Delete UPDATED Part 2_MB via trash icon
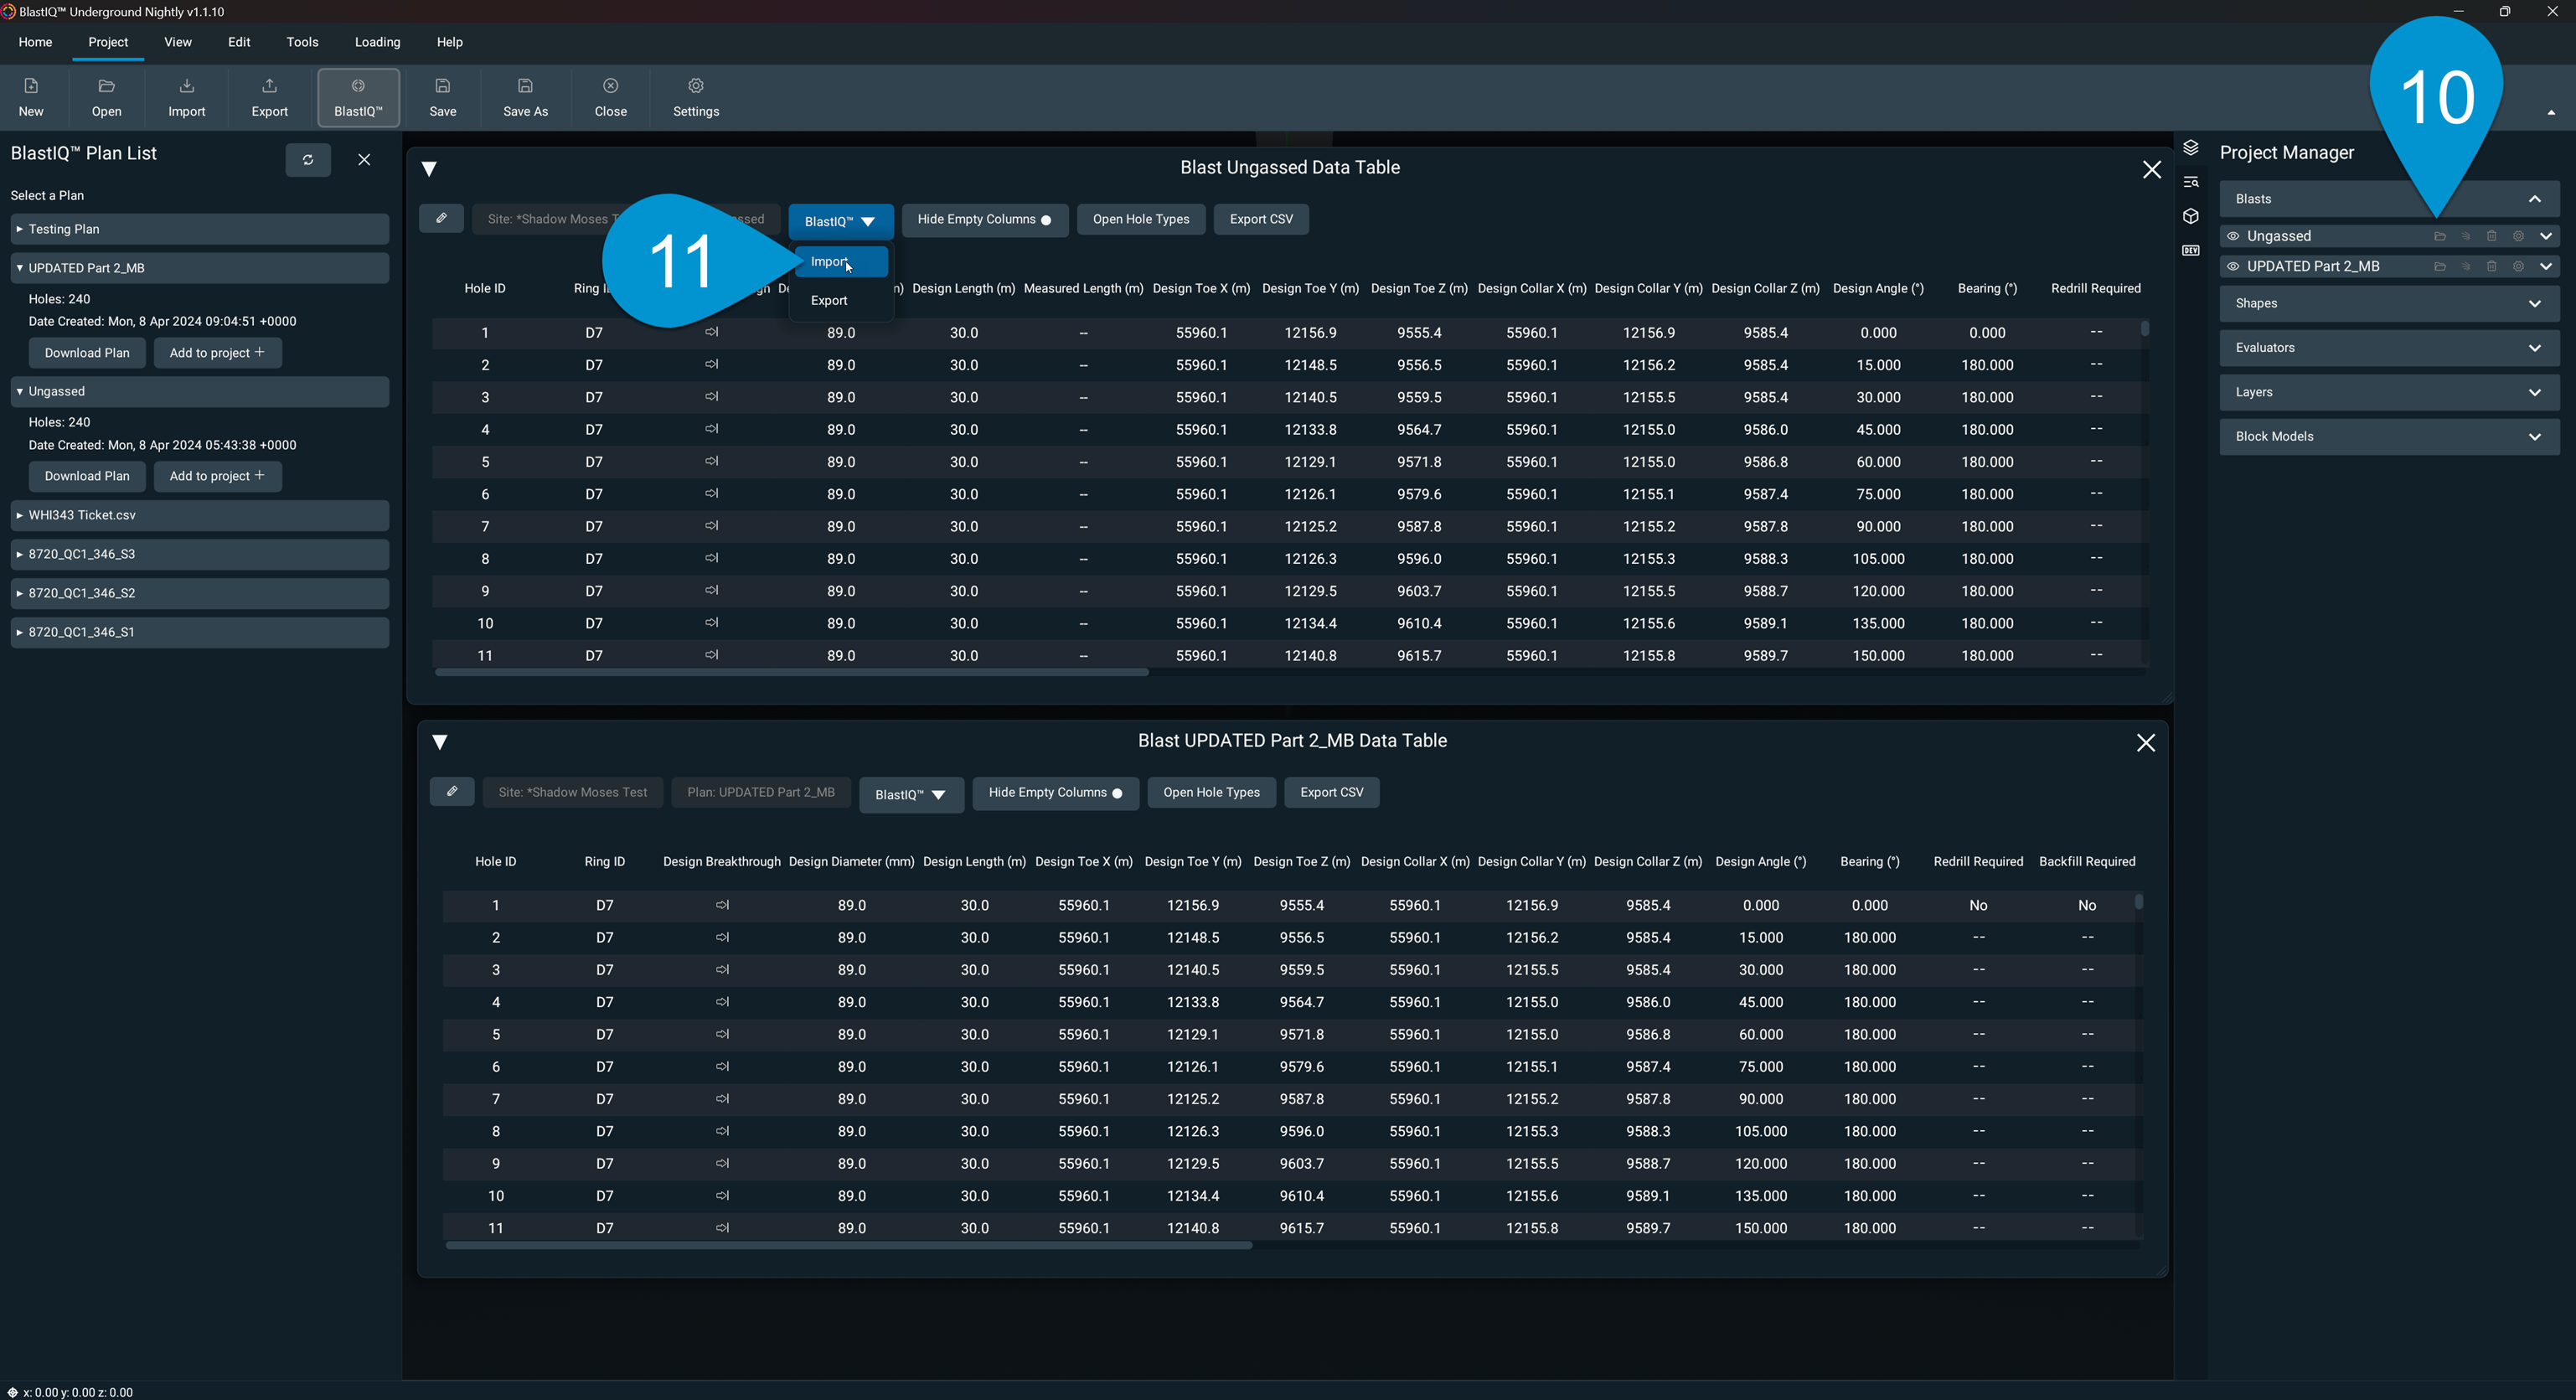The image size is (2576, 1400). (x=2491, y=266)
